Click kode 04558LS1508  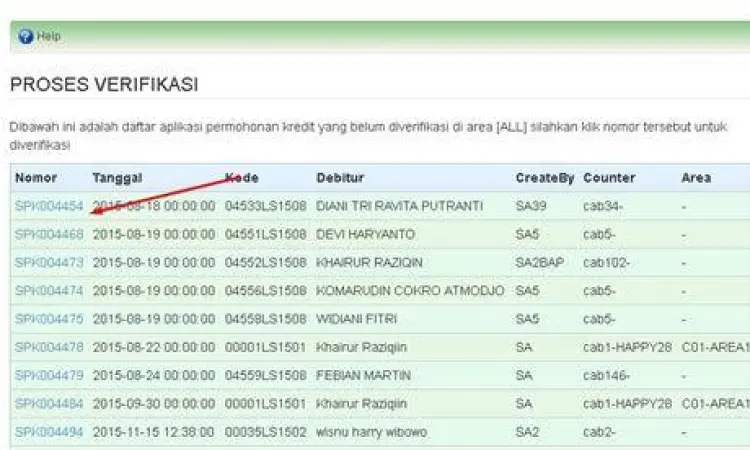pos(265,319)
